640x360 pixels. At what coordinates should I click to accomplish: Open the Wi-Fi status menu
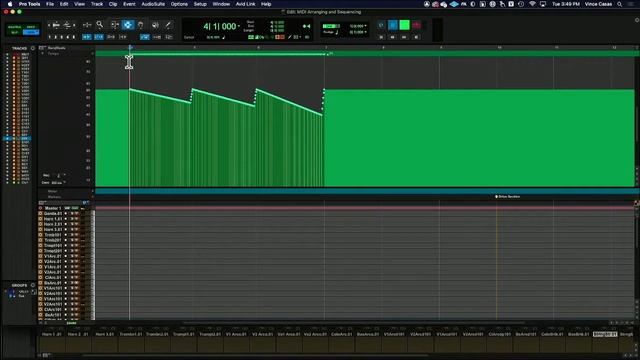click(532, 4)
